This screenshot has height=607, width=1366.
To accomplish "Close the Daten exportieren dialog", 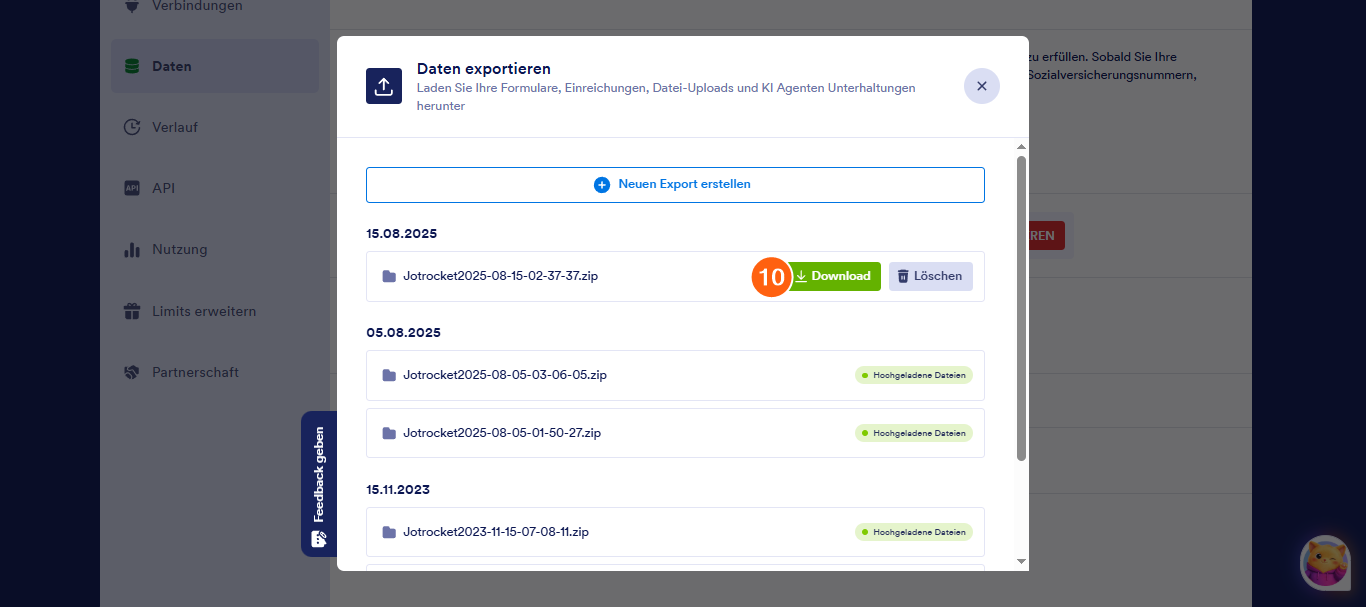I will (981, 86).
